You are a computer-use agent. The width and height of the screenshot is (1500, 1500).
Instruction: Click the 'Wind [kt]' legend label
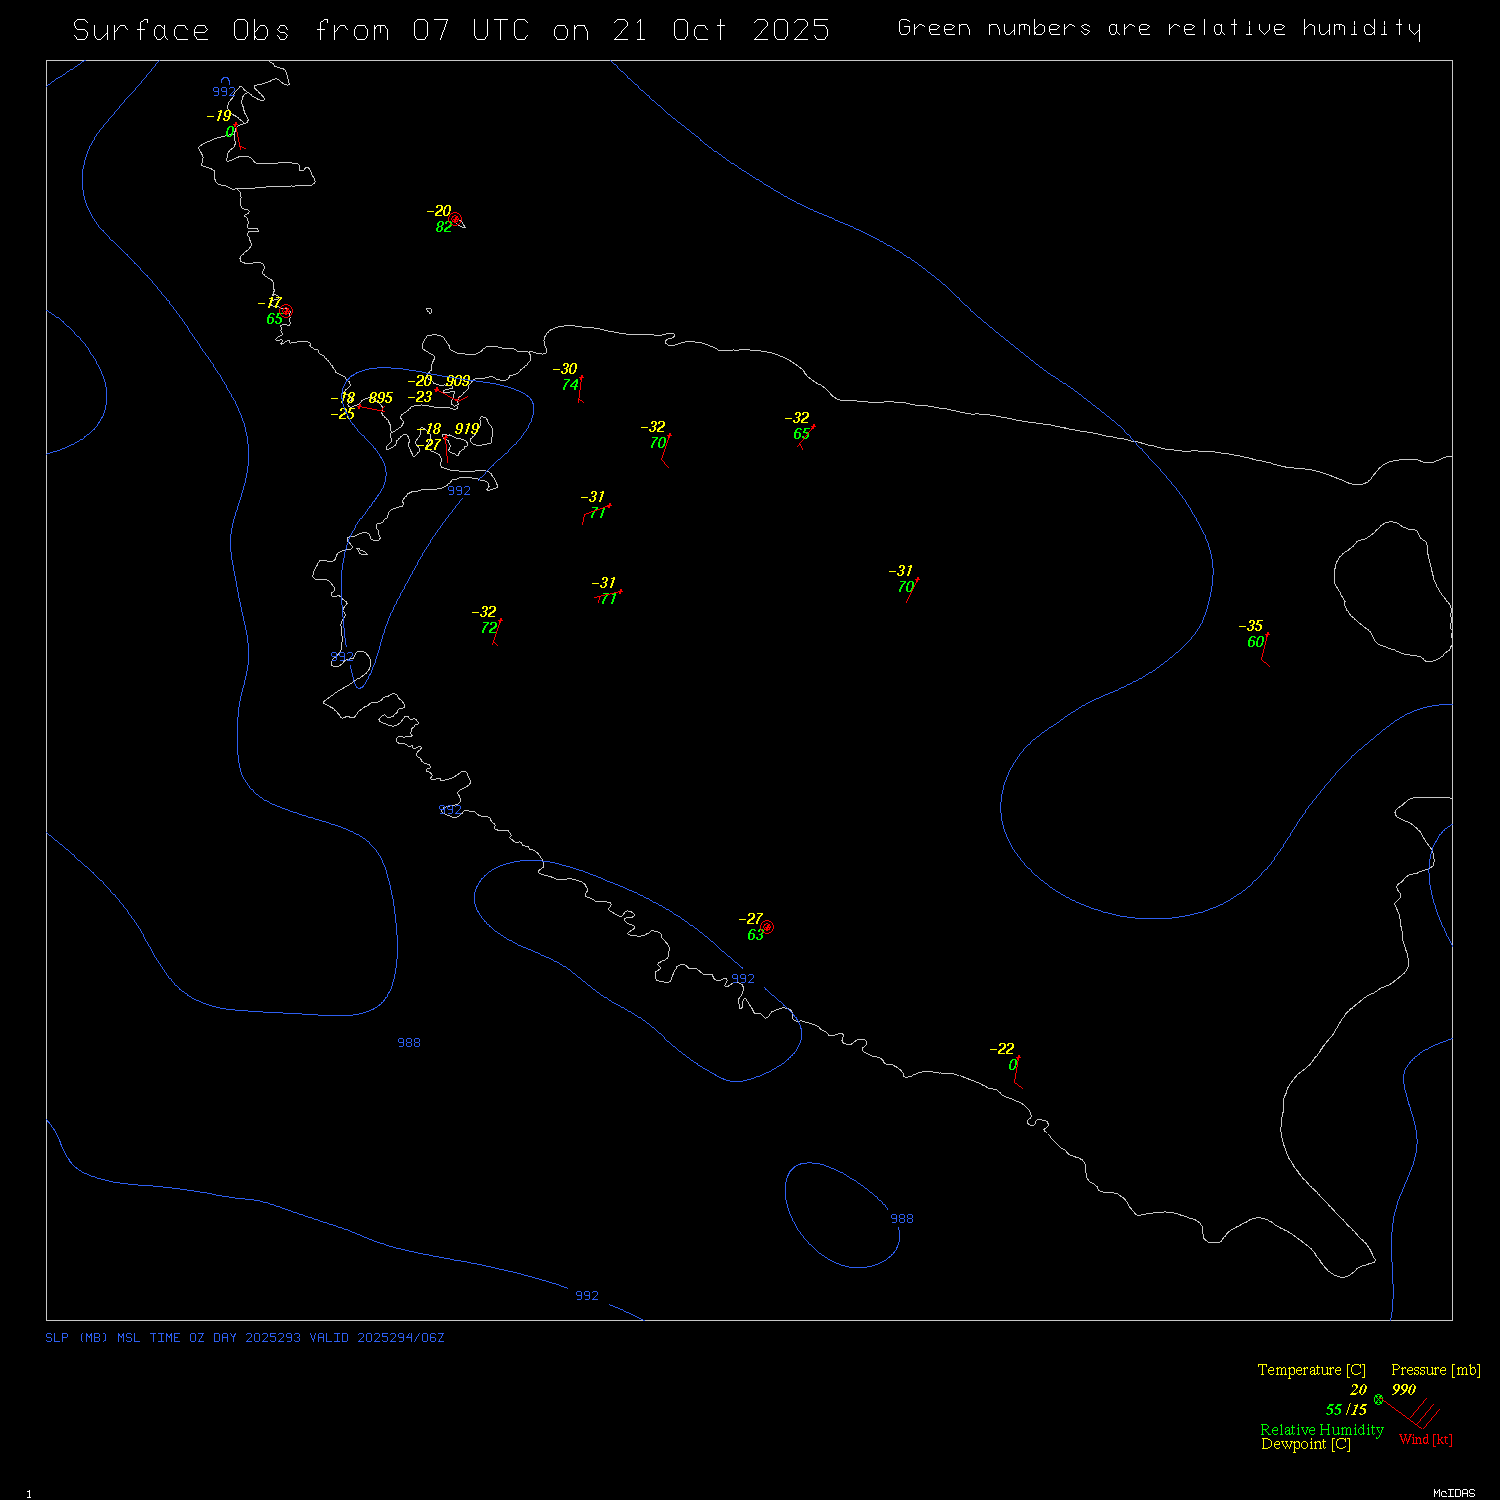(1425, 1439)
